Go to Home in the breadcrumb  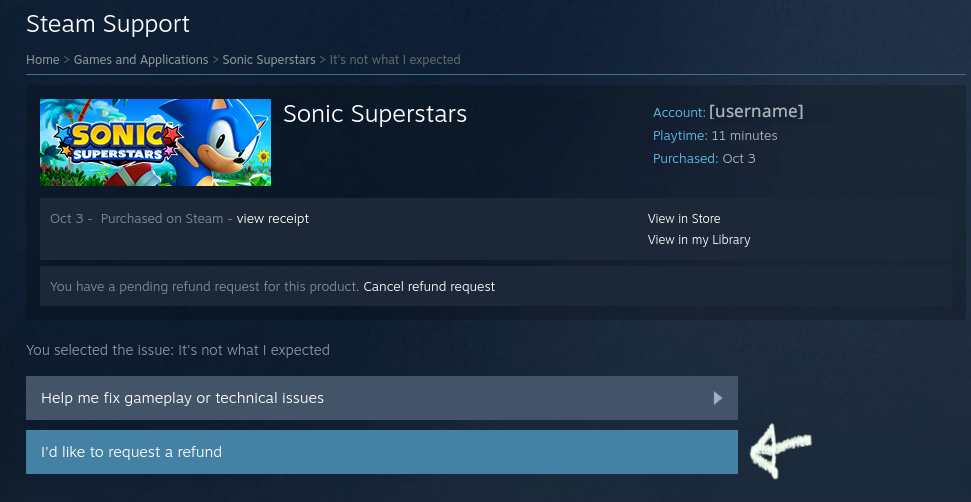coord(42,60)
